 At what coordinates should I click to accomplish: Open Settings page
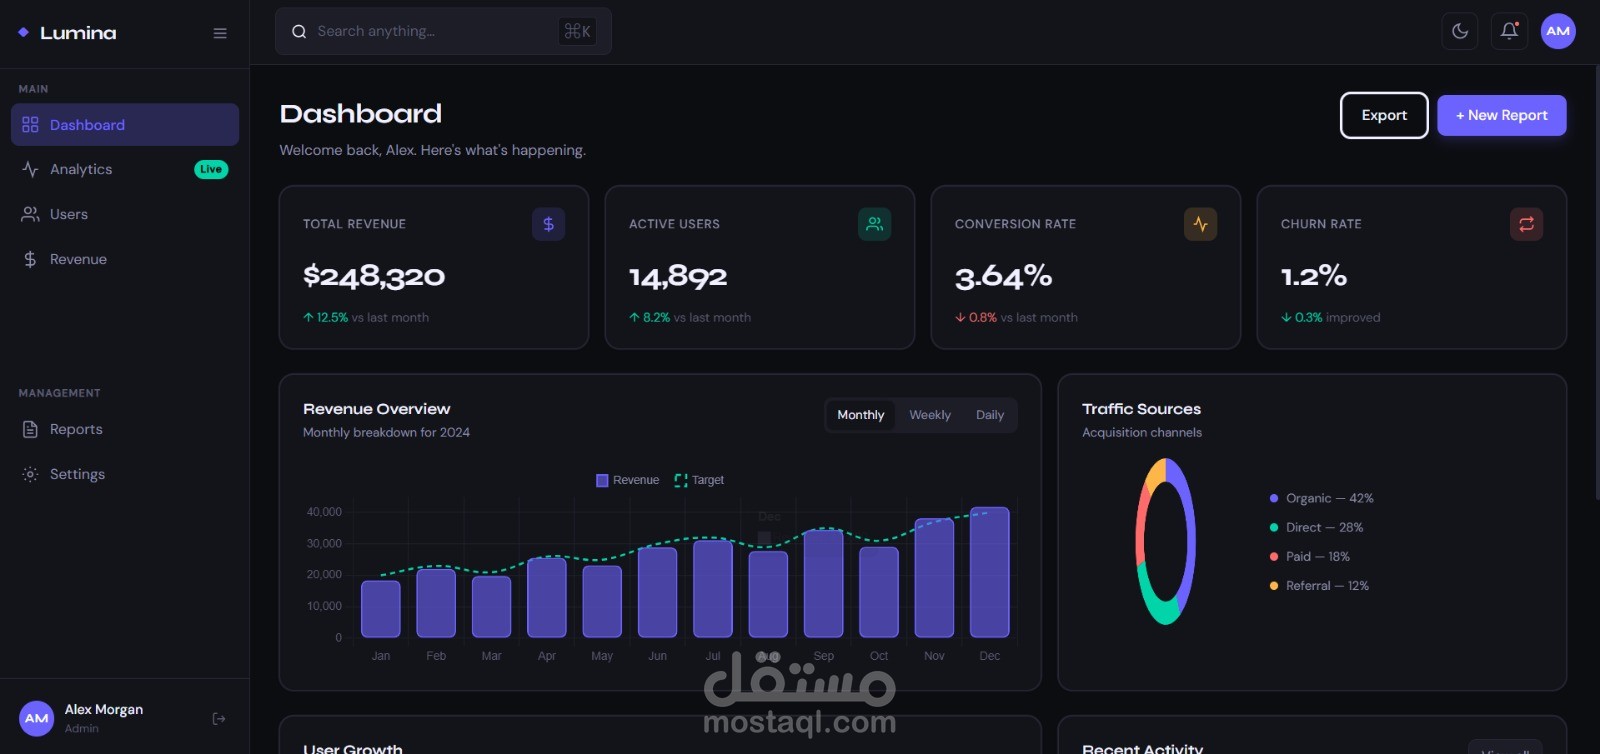125,474
